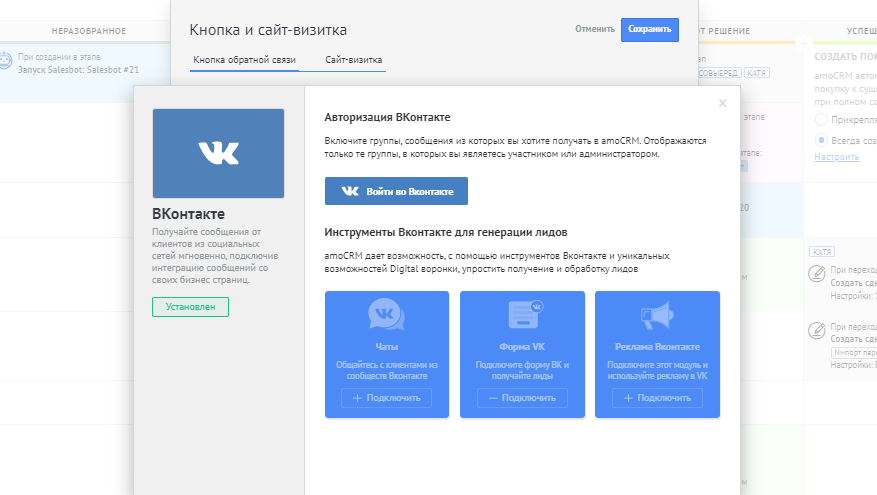Click the first edit pencil icon under КАТЯ
Viewport: 877px width, 495px height.
click(x=816, y=273)
